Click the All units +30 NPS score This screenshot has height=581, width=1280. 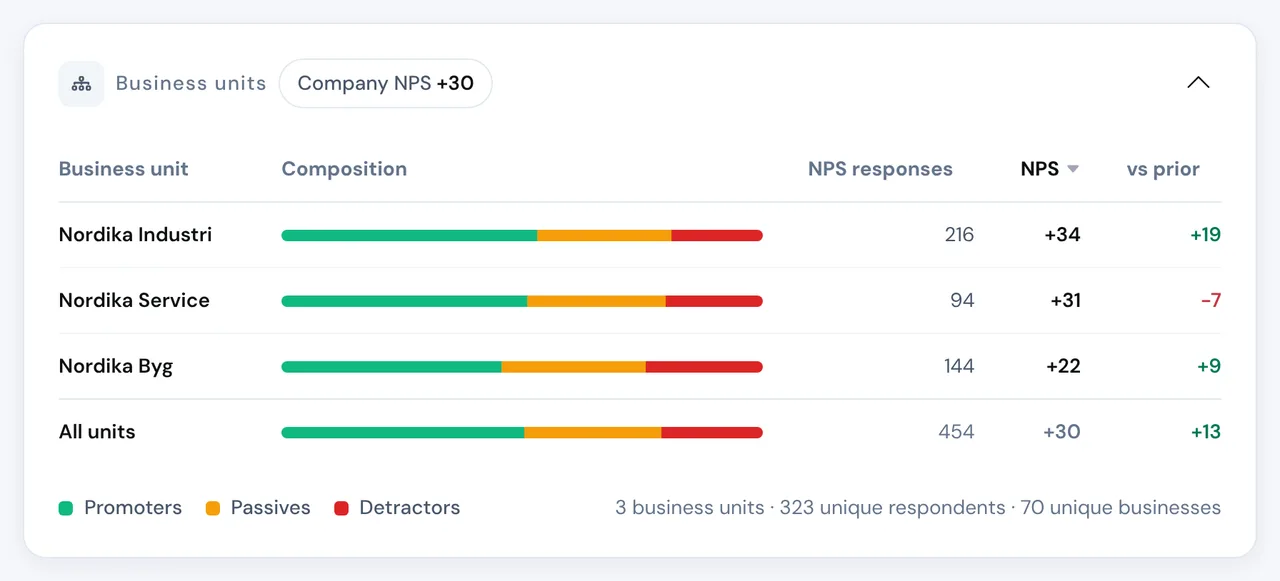click(1061, 432)
